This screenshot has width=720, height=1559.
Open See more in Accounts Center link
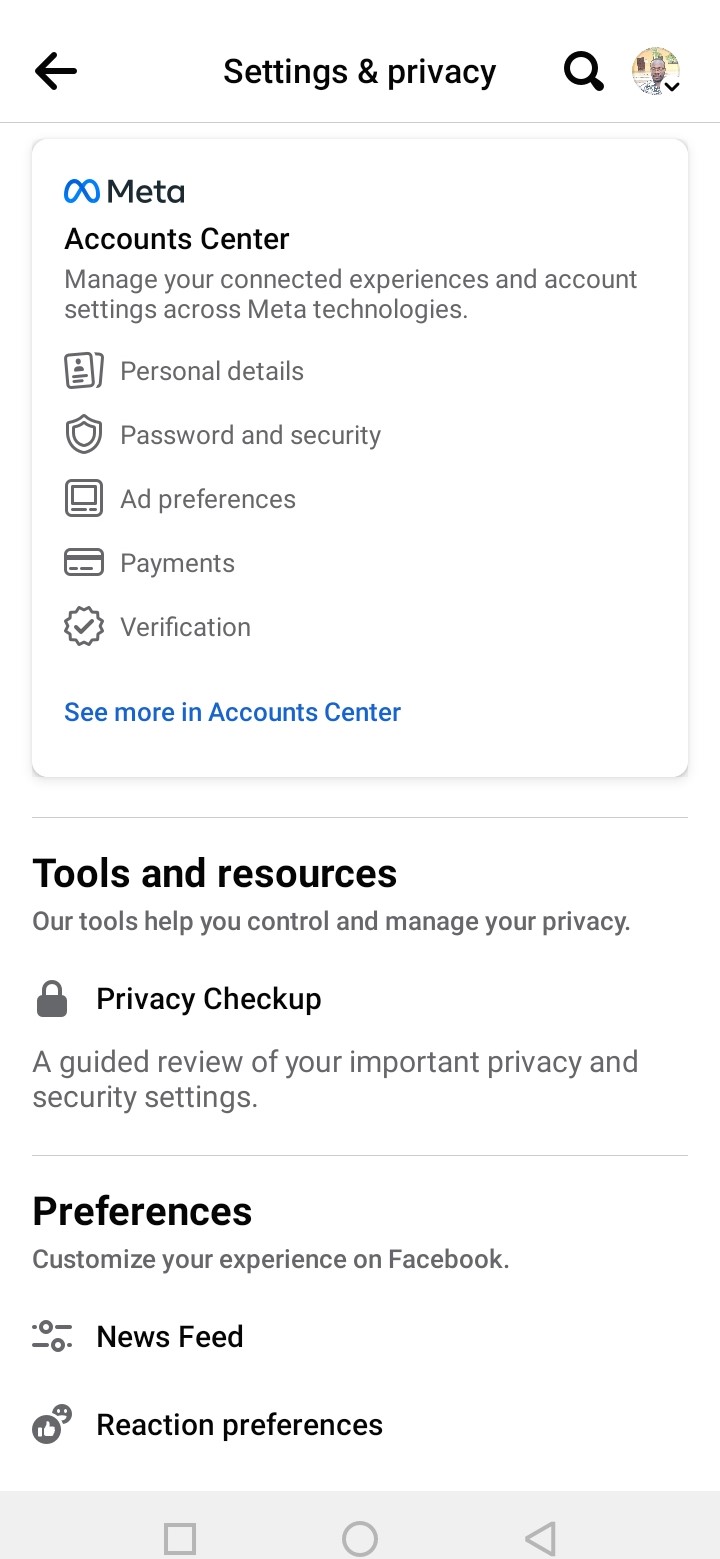point(233,712)
